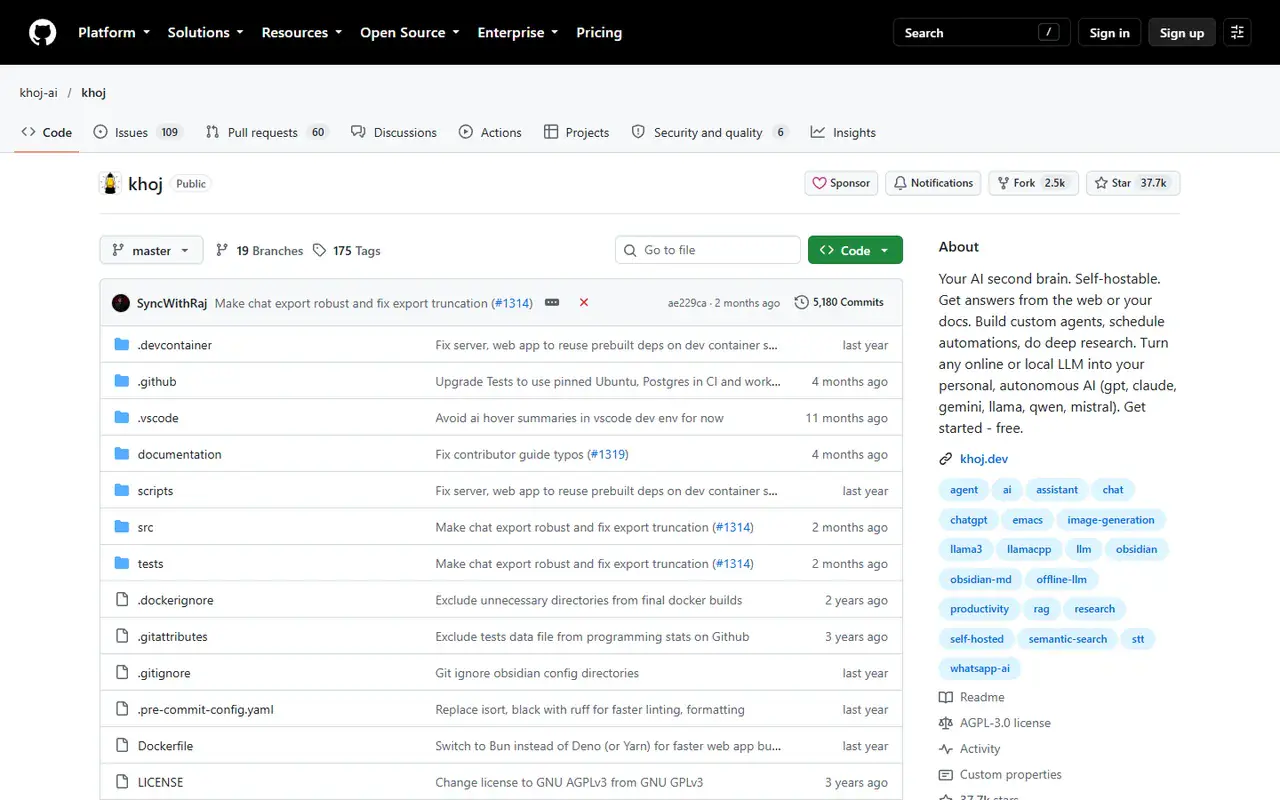Click the Go to file search field
The width and height of the screenshot is (1280, 800).
(x=708, y=250)
